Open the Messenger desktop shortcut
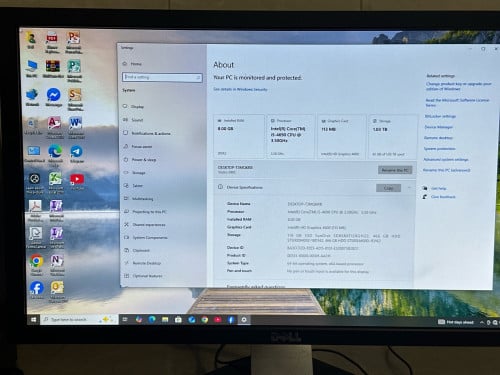The image size is (500, 375). (x=53, y=97)
